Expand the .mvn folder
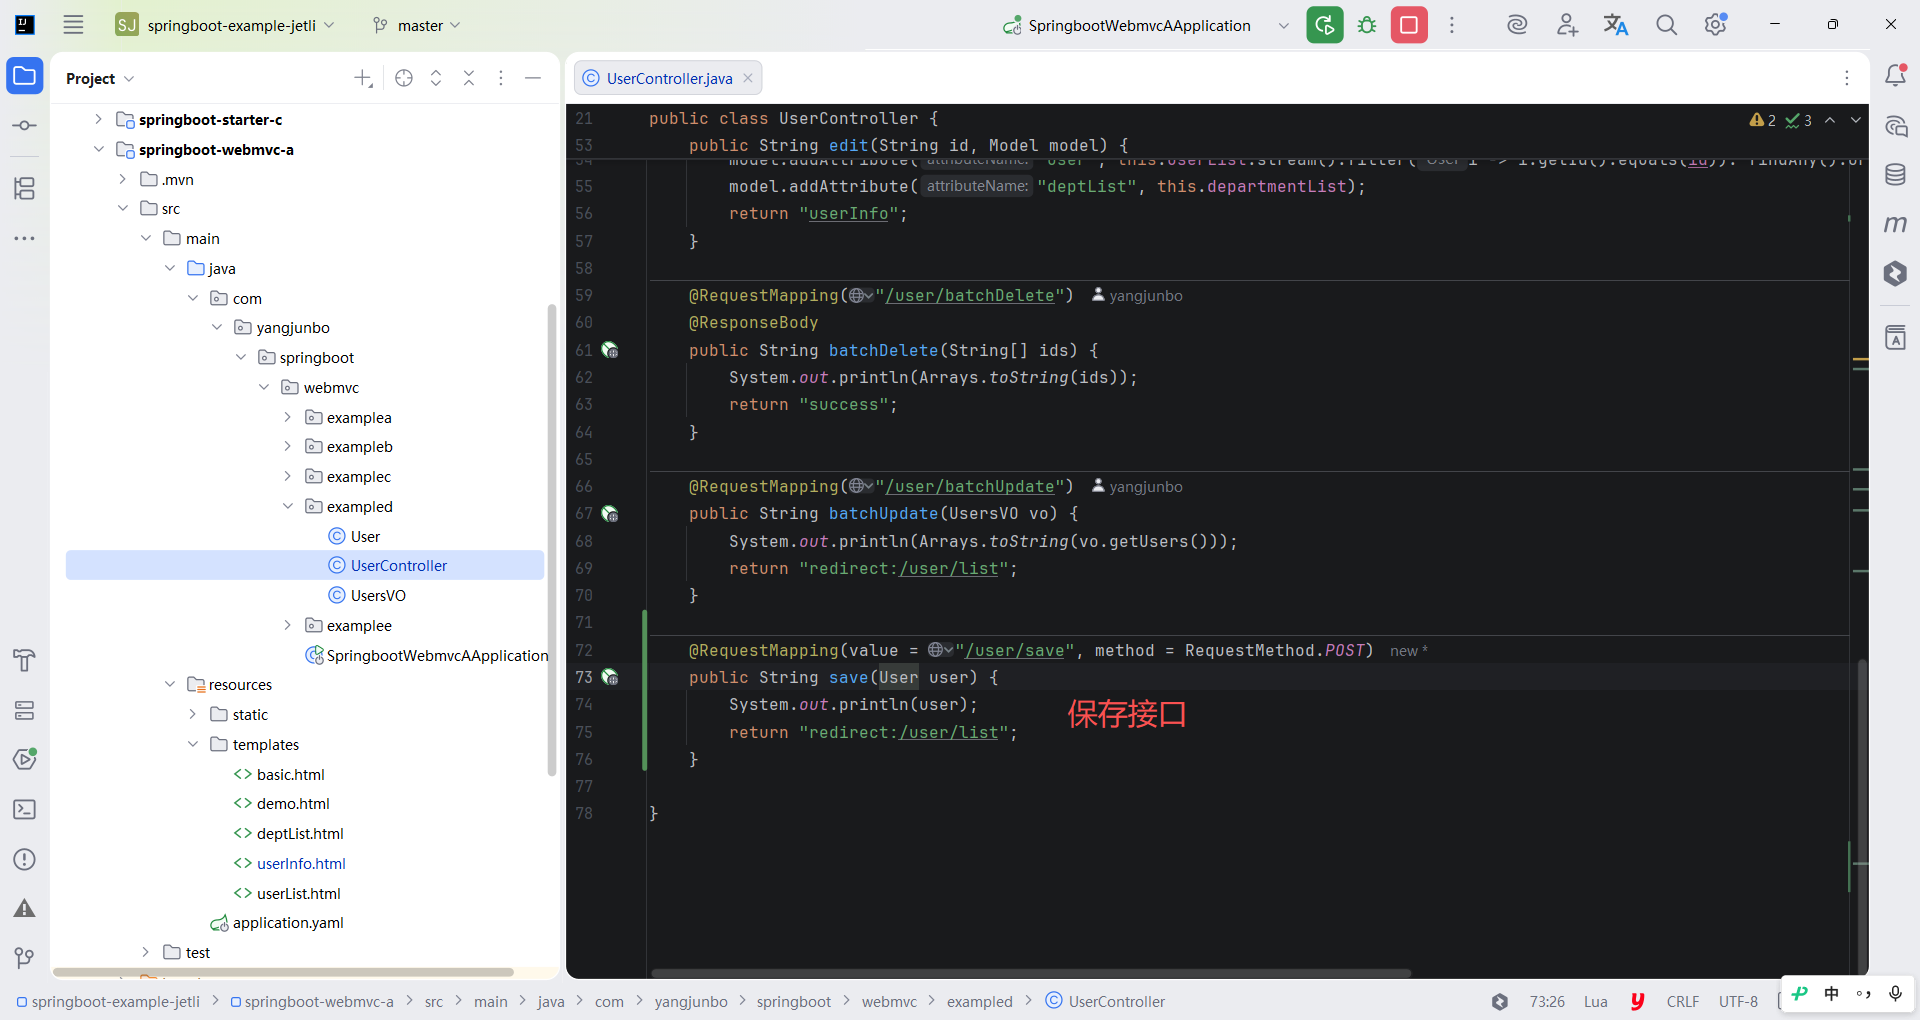Screen dimensions: 1920x1020 point(122,179)
